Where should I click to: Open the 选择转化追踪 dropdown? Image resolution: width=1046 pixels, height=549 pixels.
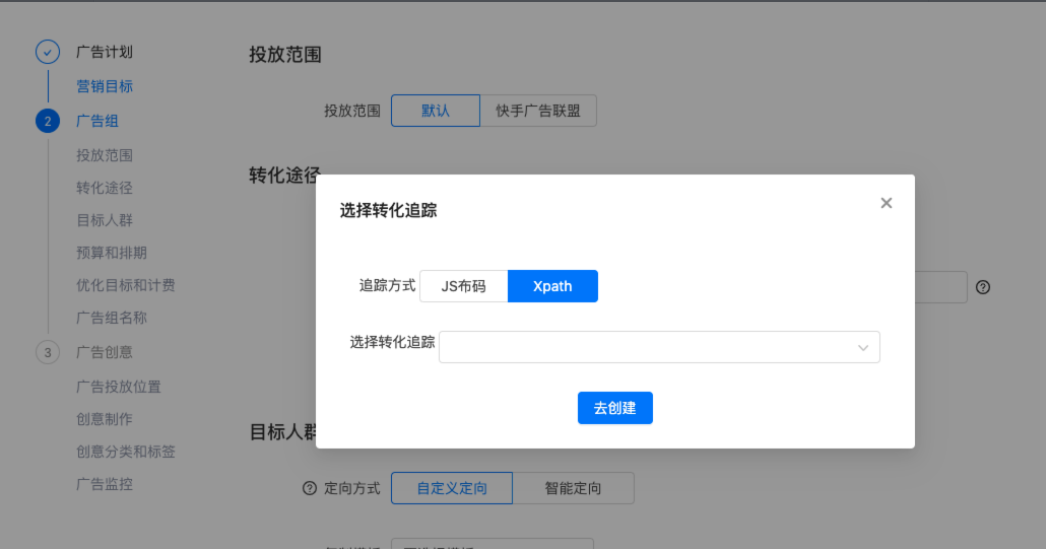pos(659,347)
